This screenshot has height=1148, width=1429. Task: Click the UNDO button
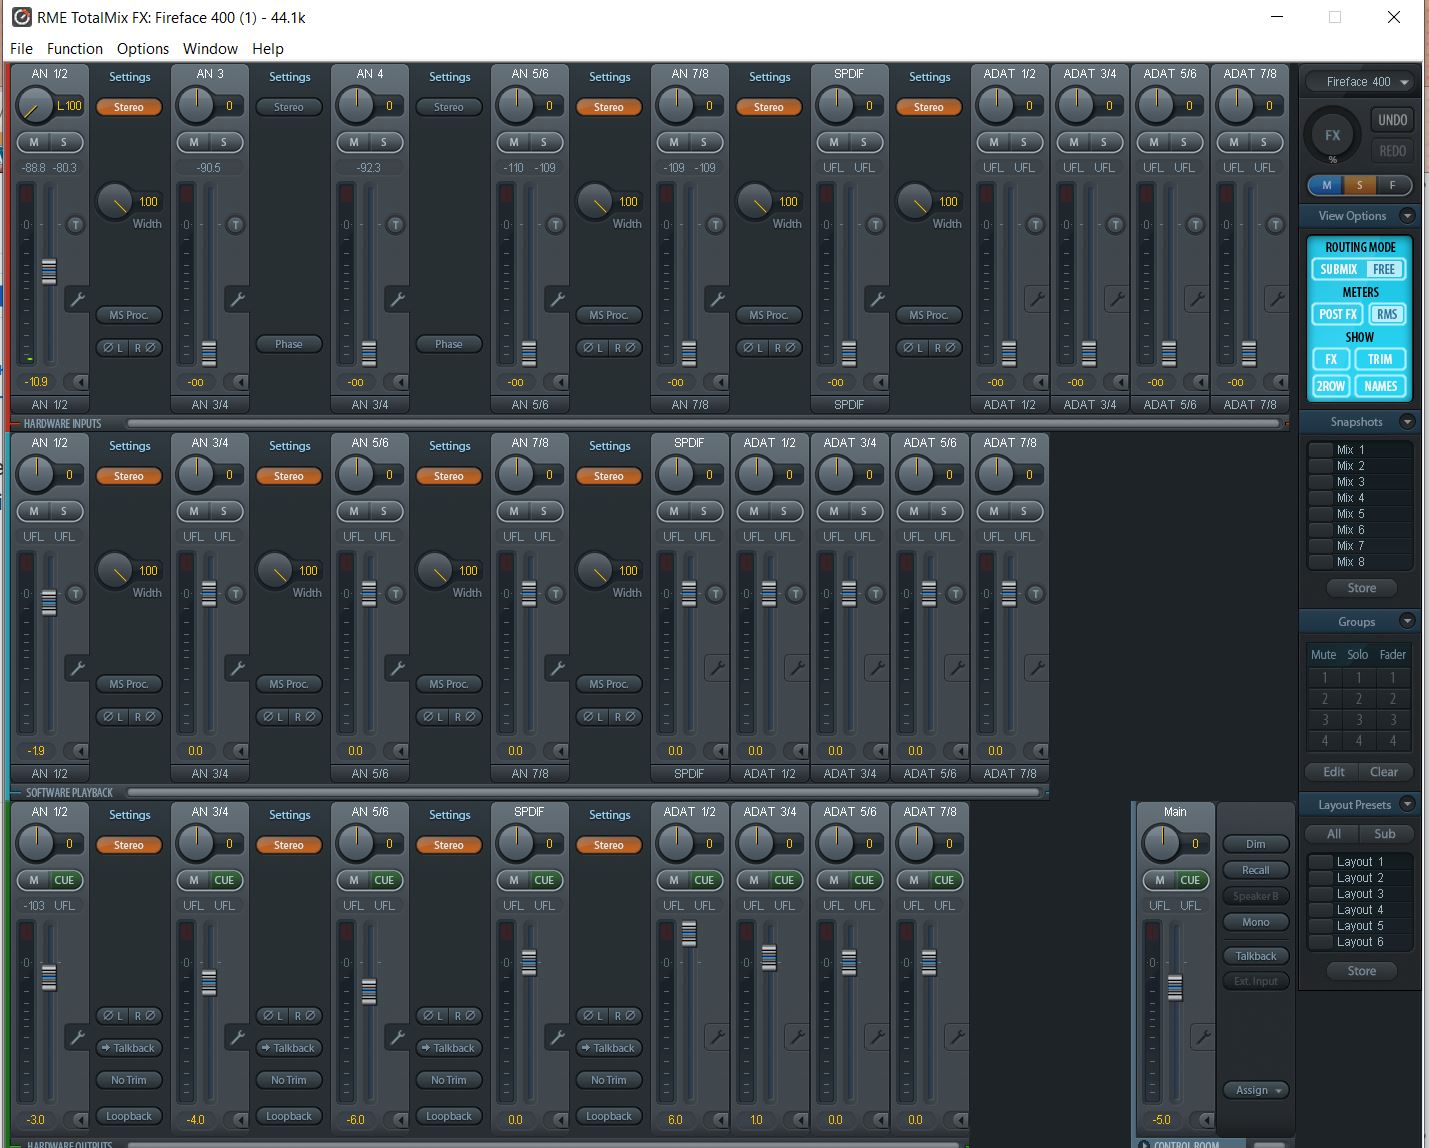pyautogui.click(x=1392, y=120)
